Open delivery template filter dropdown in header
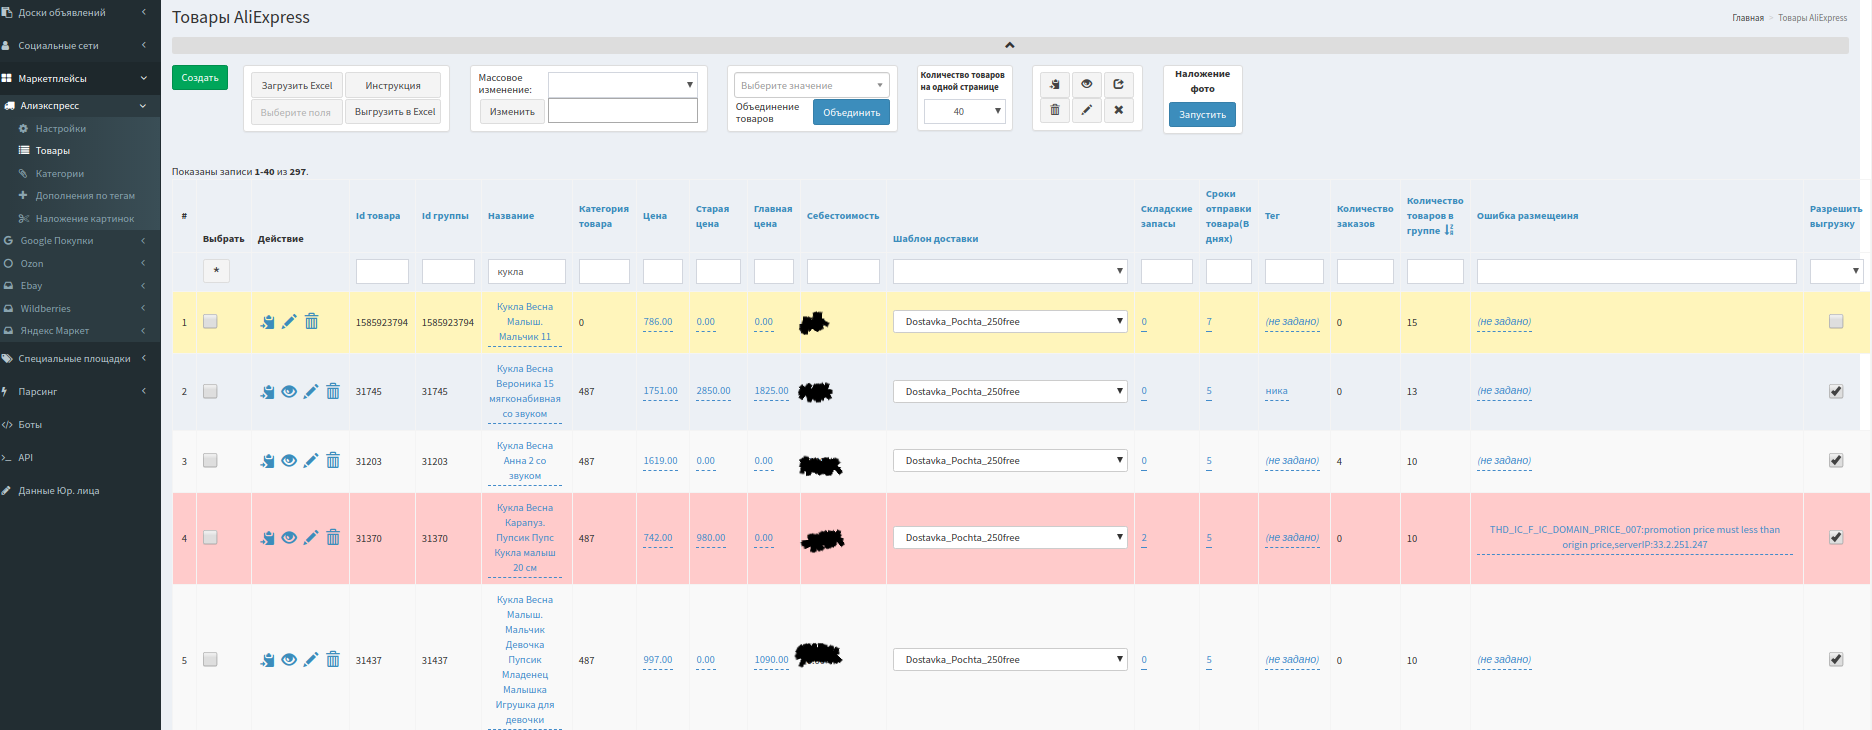This screenshot has height=730, width=1872. click(x=1010, y=271)
